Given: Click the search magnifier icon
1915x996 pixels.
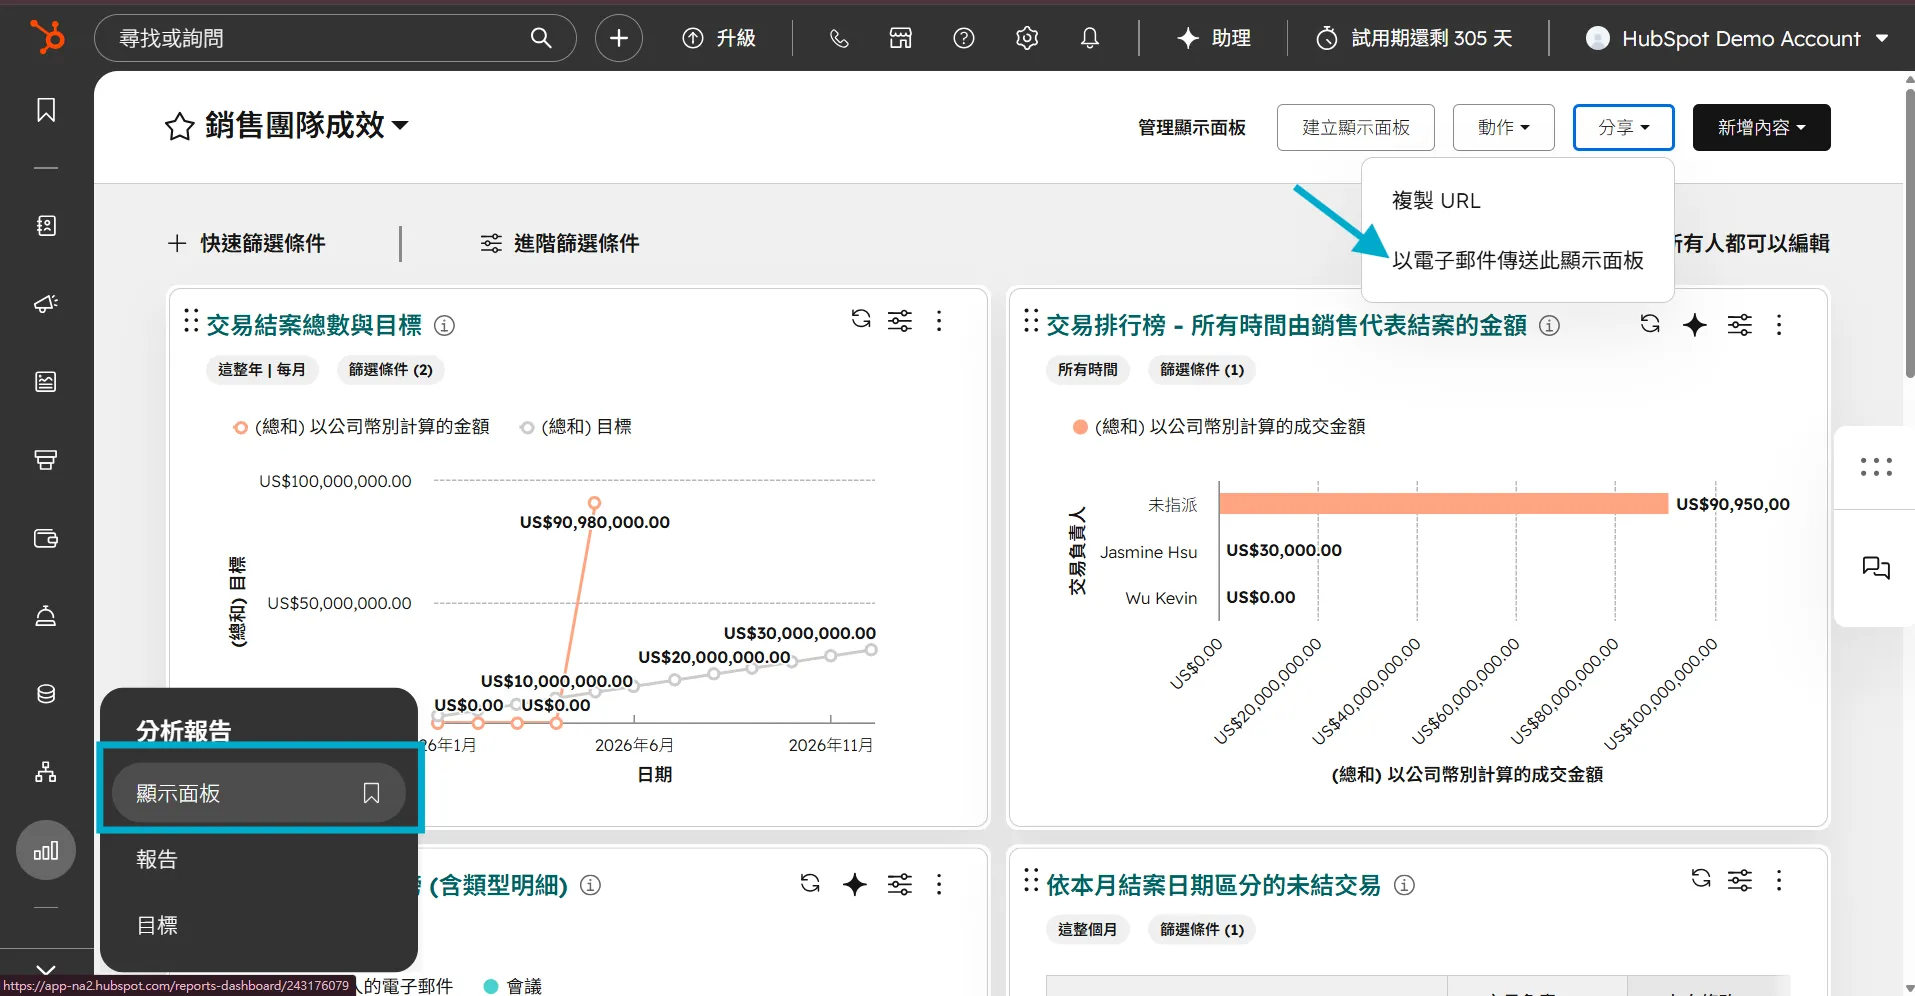Looking at the screenshot, I should tap(541, 38).
